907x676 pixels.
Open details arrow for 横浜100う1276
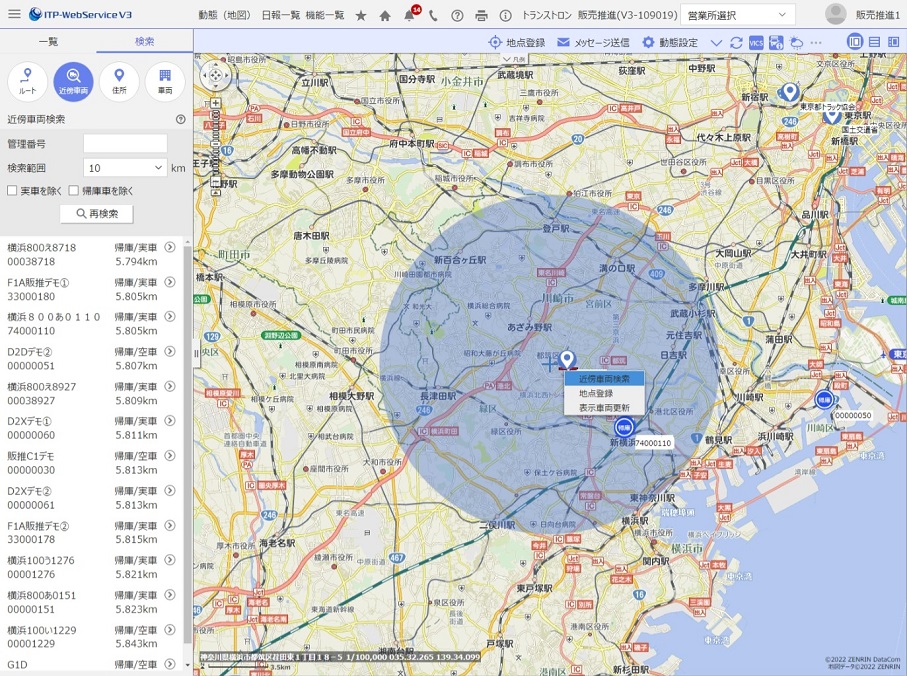[169, 560]
